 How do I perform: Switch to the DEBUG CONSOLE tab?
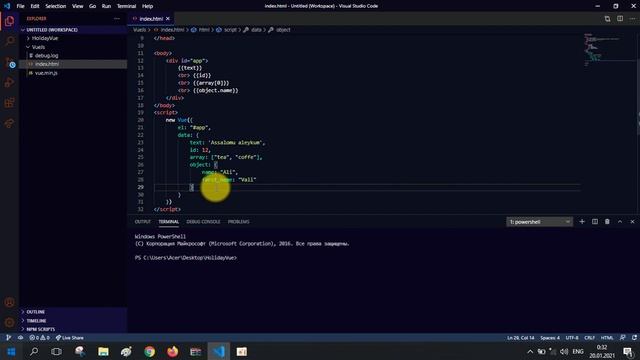(x=203, y=222)
